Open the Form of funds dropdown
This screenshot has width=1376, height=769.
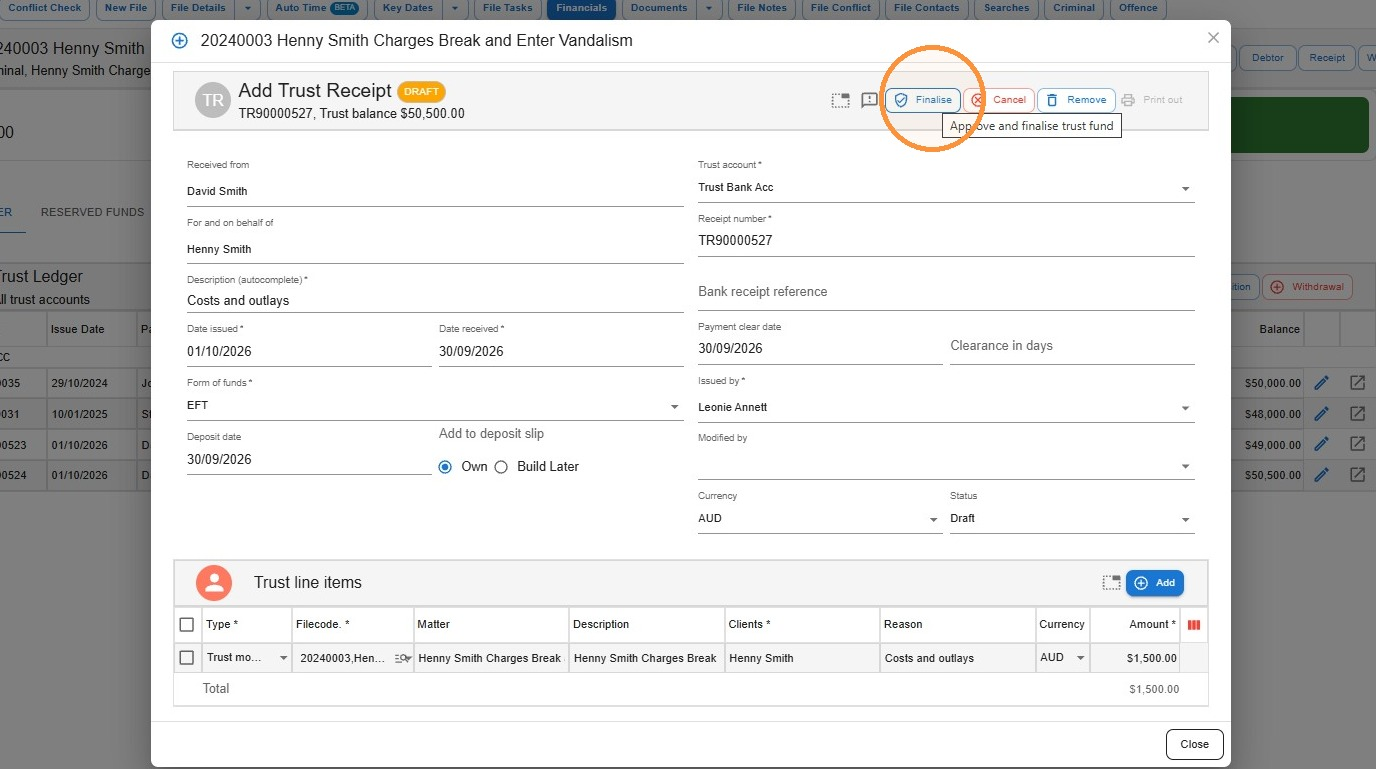coord(675,407)
